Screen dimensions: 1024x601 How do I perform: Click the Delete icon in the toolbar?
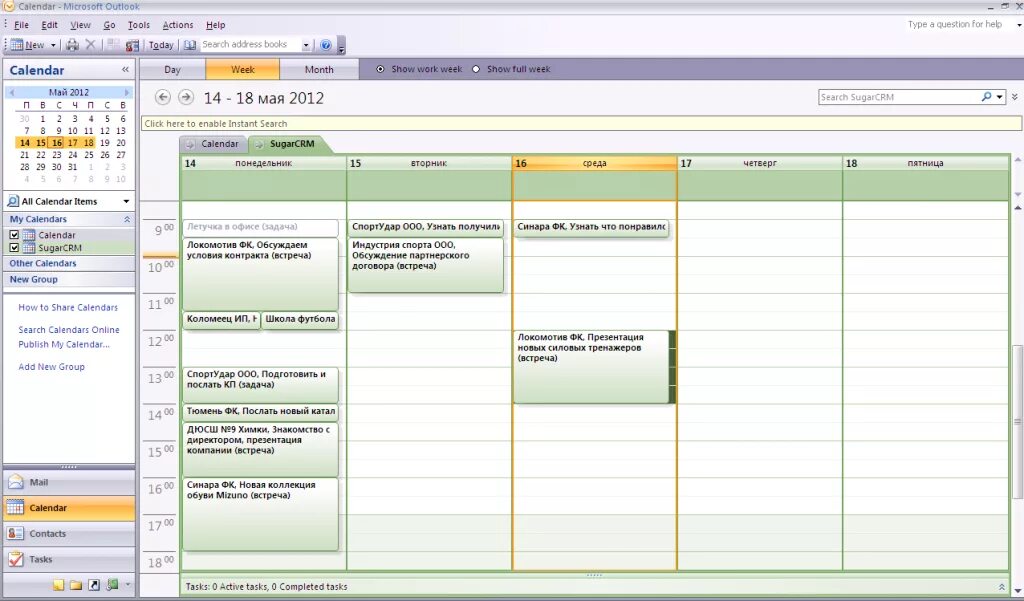90,44
